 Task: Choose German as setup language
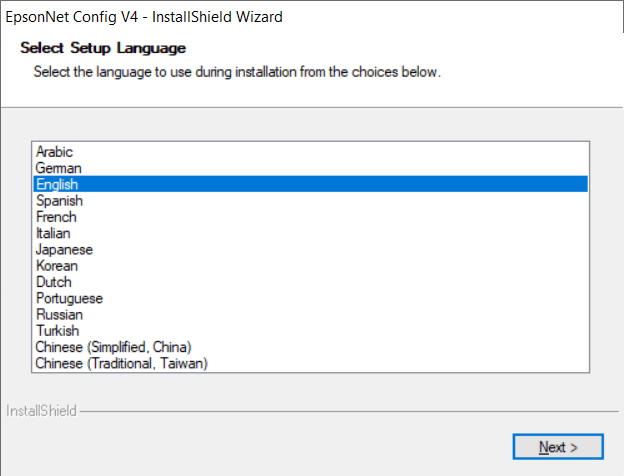(58, 168)
